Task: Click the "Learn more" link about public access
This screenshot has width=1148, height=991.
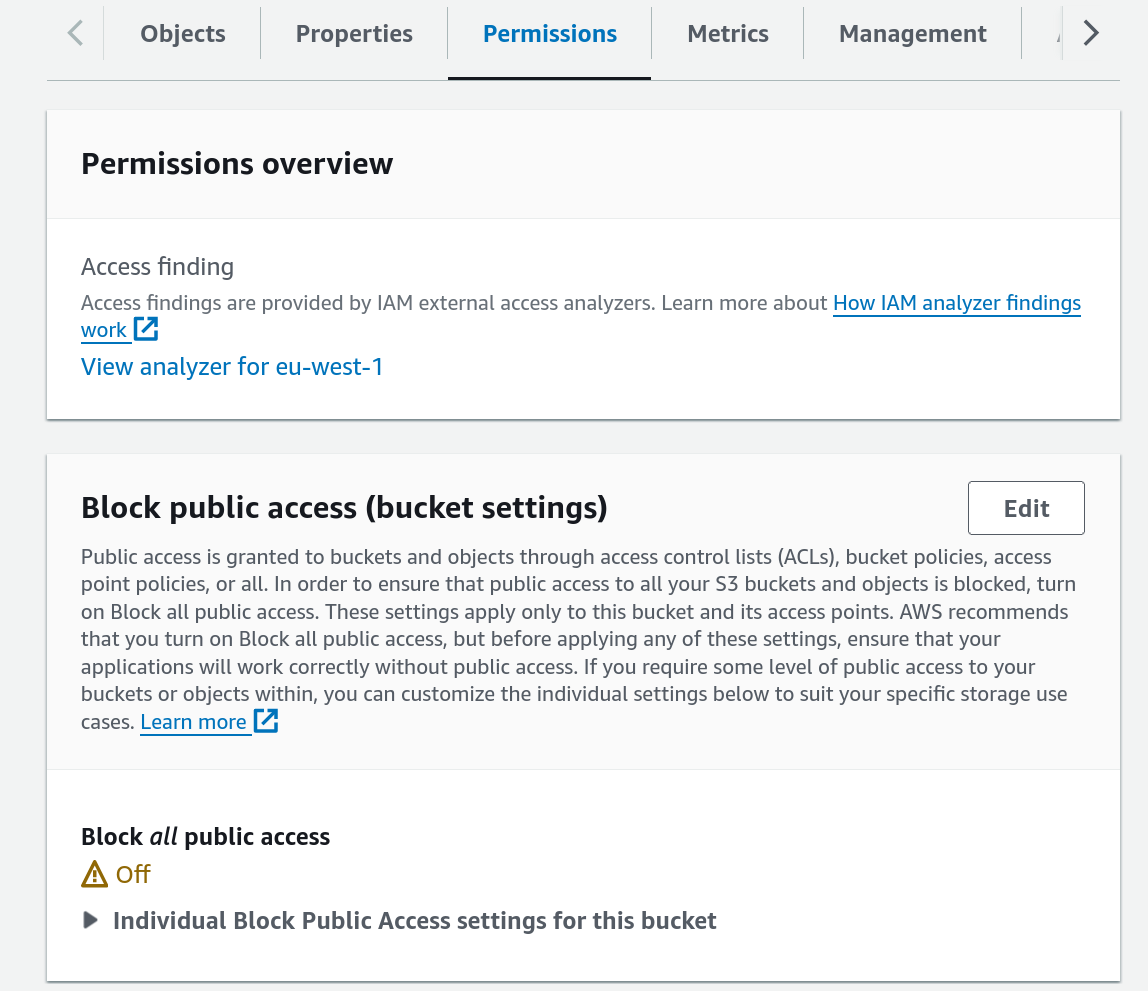Action: 194,721
